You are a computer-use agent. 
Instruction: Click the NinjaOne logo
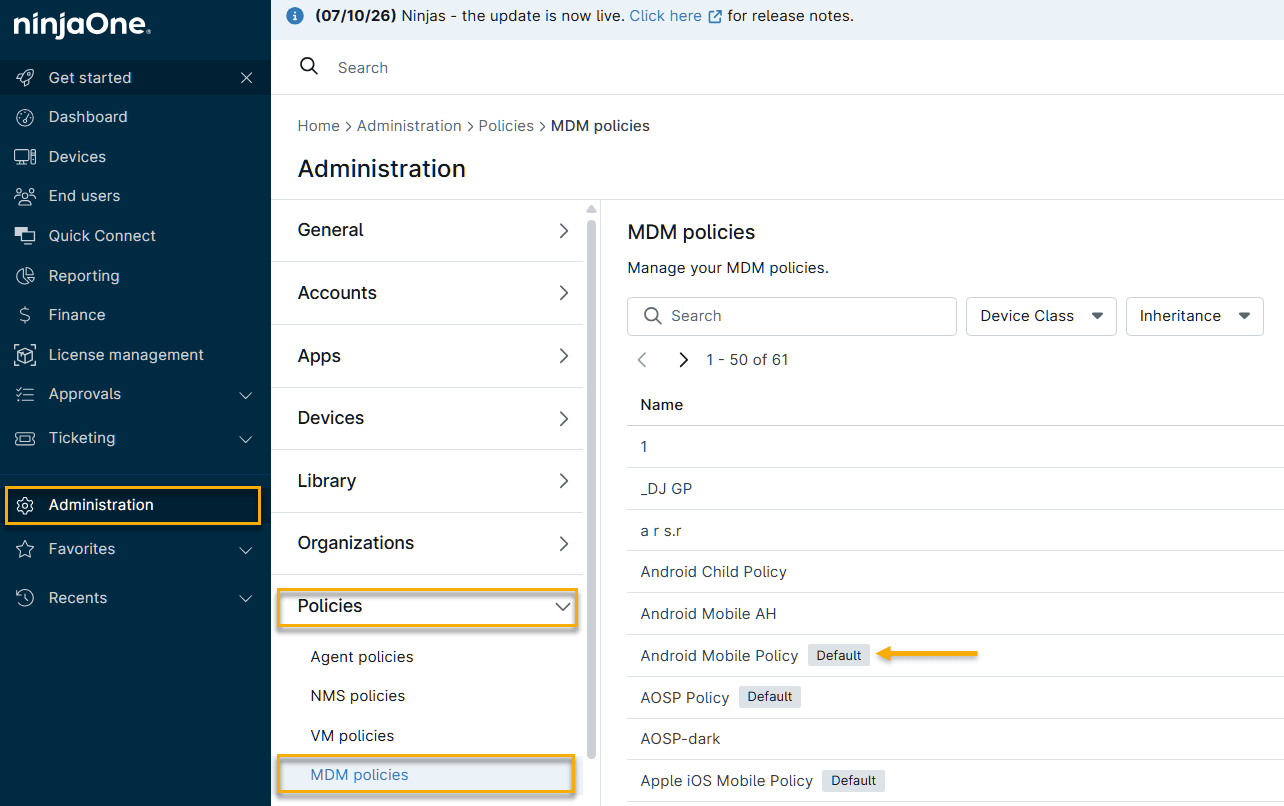pos(82,25)
